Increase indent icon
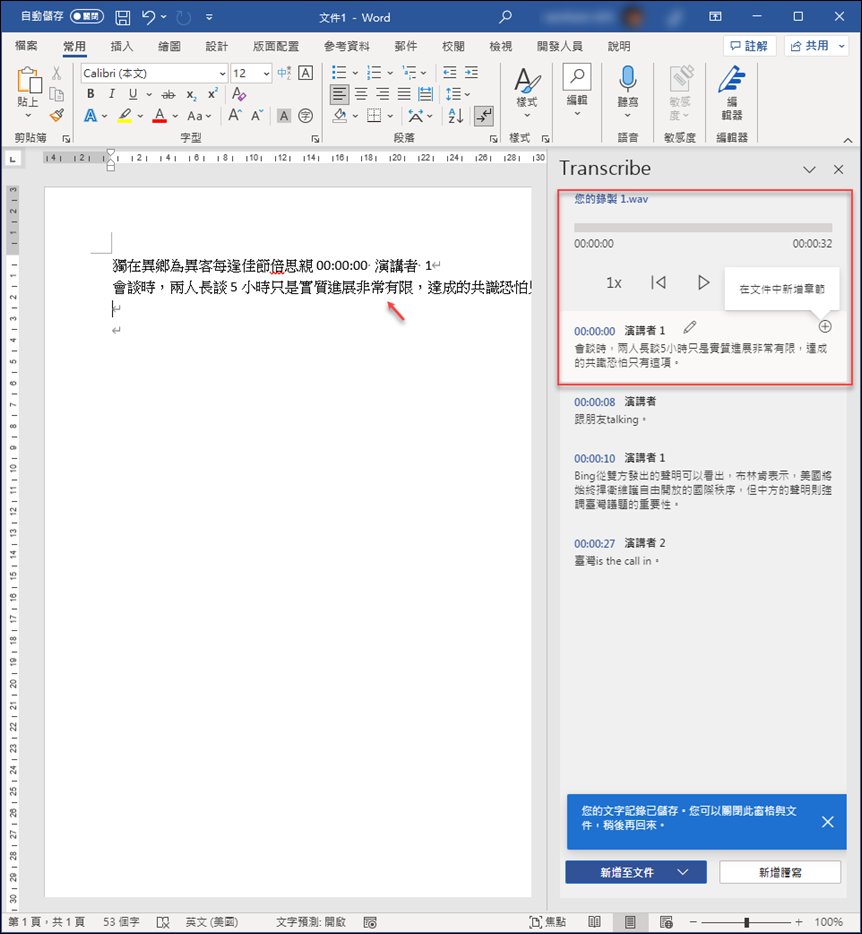862x934 pixels. click(x=471, y=73)
